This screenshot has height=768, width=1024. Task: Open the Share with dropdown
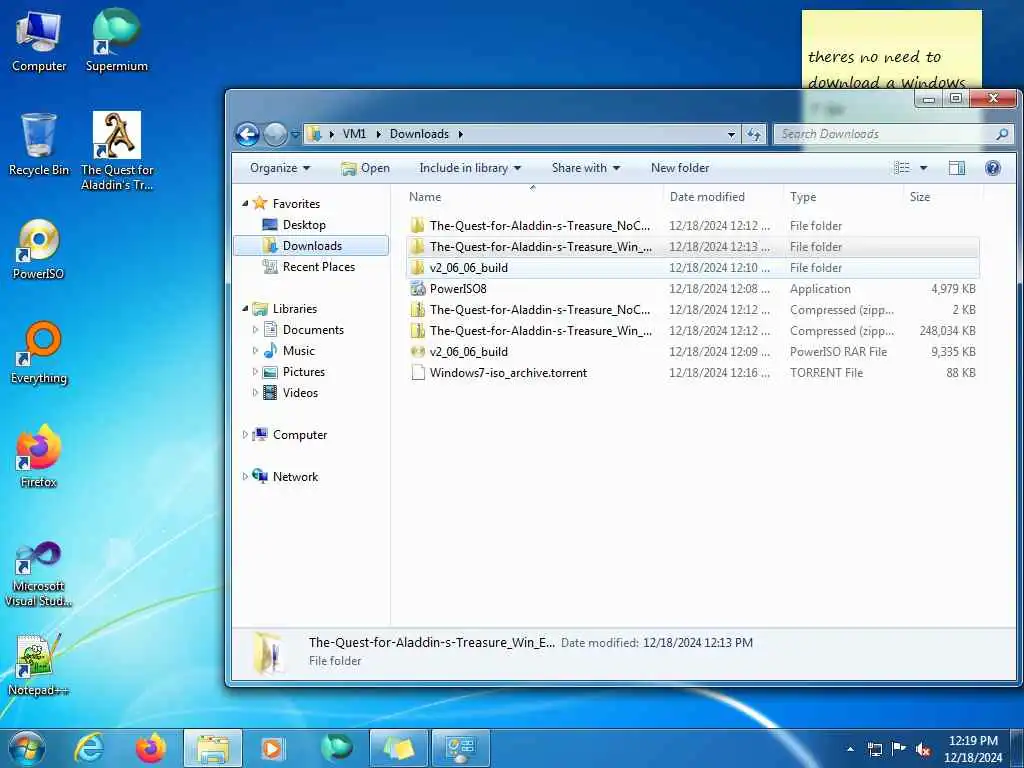coord(586,168)
